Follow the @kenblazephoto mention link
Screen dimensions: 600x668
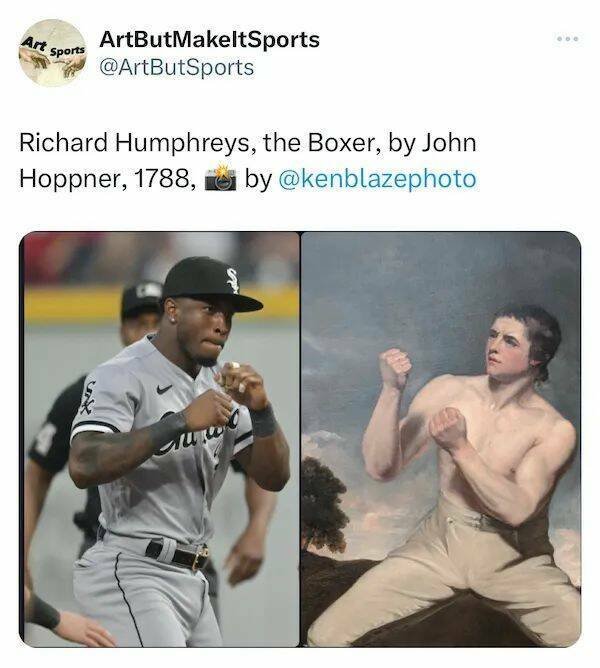point(378,179)
